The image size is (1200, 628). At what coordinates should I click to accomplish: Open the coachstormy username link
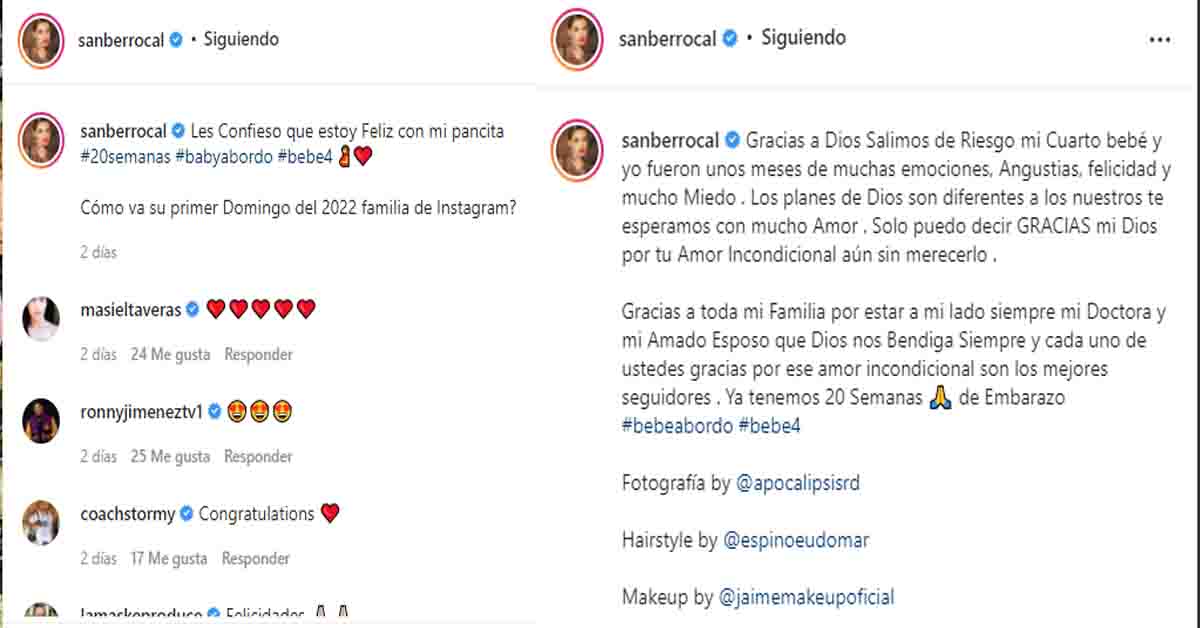[x=127, y=514]
